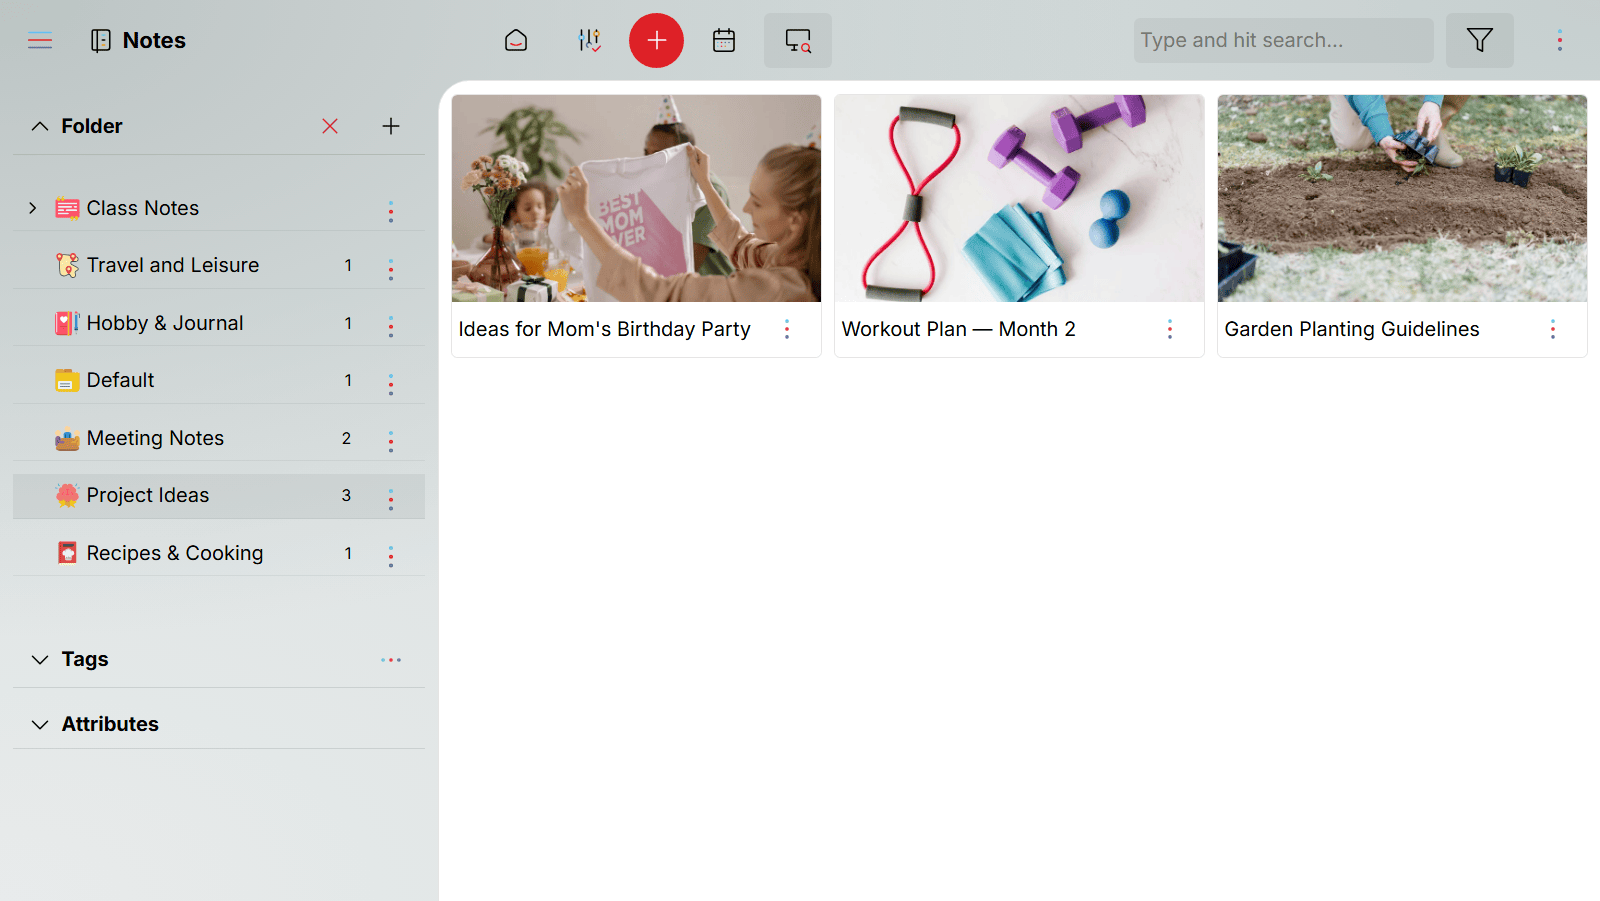This screenshot has width=1600, height=901.
Task: Open the sort and filter settings sliders
Action: tap(589, 40)
